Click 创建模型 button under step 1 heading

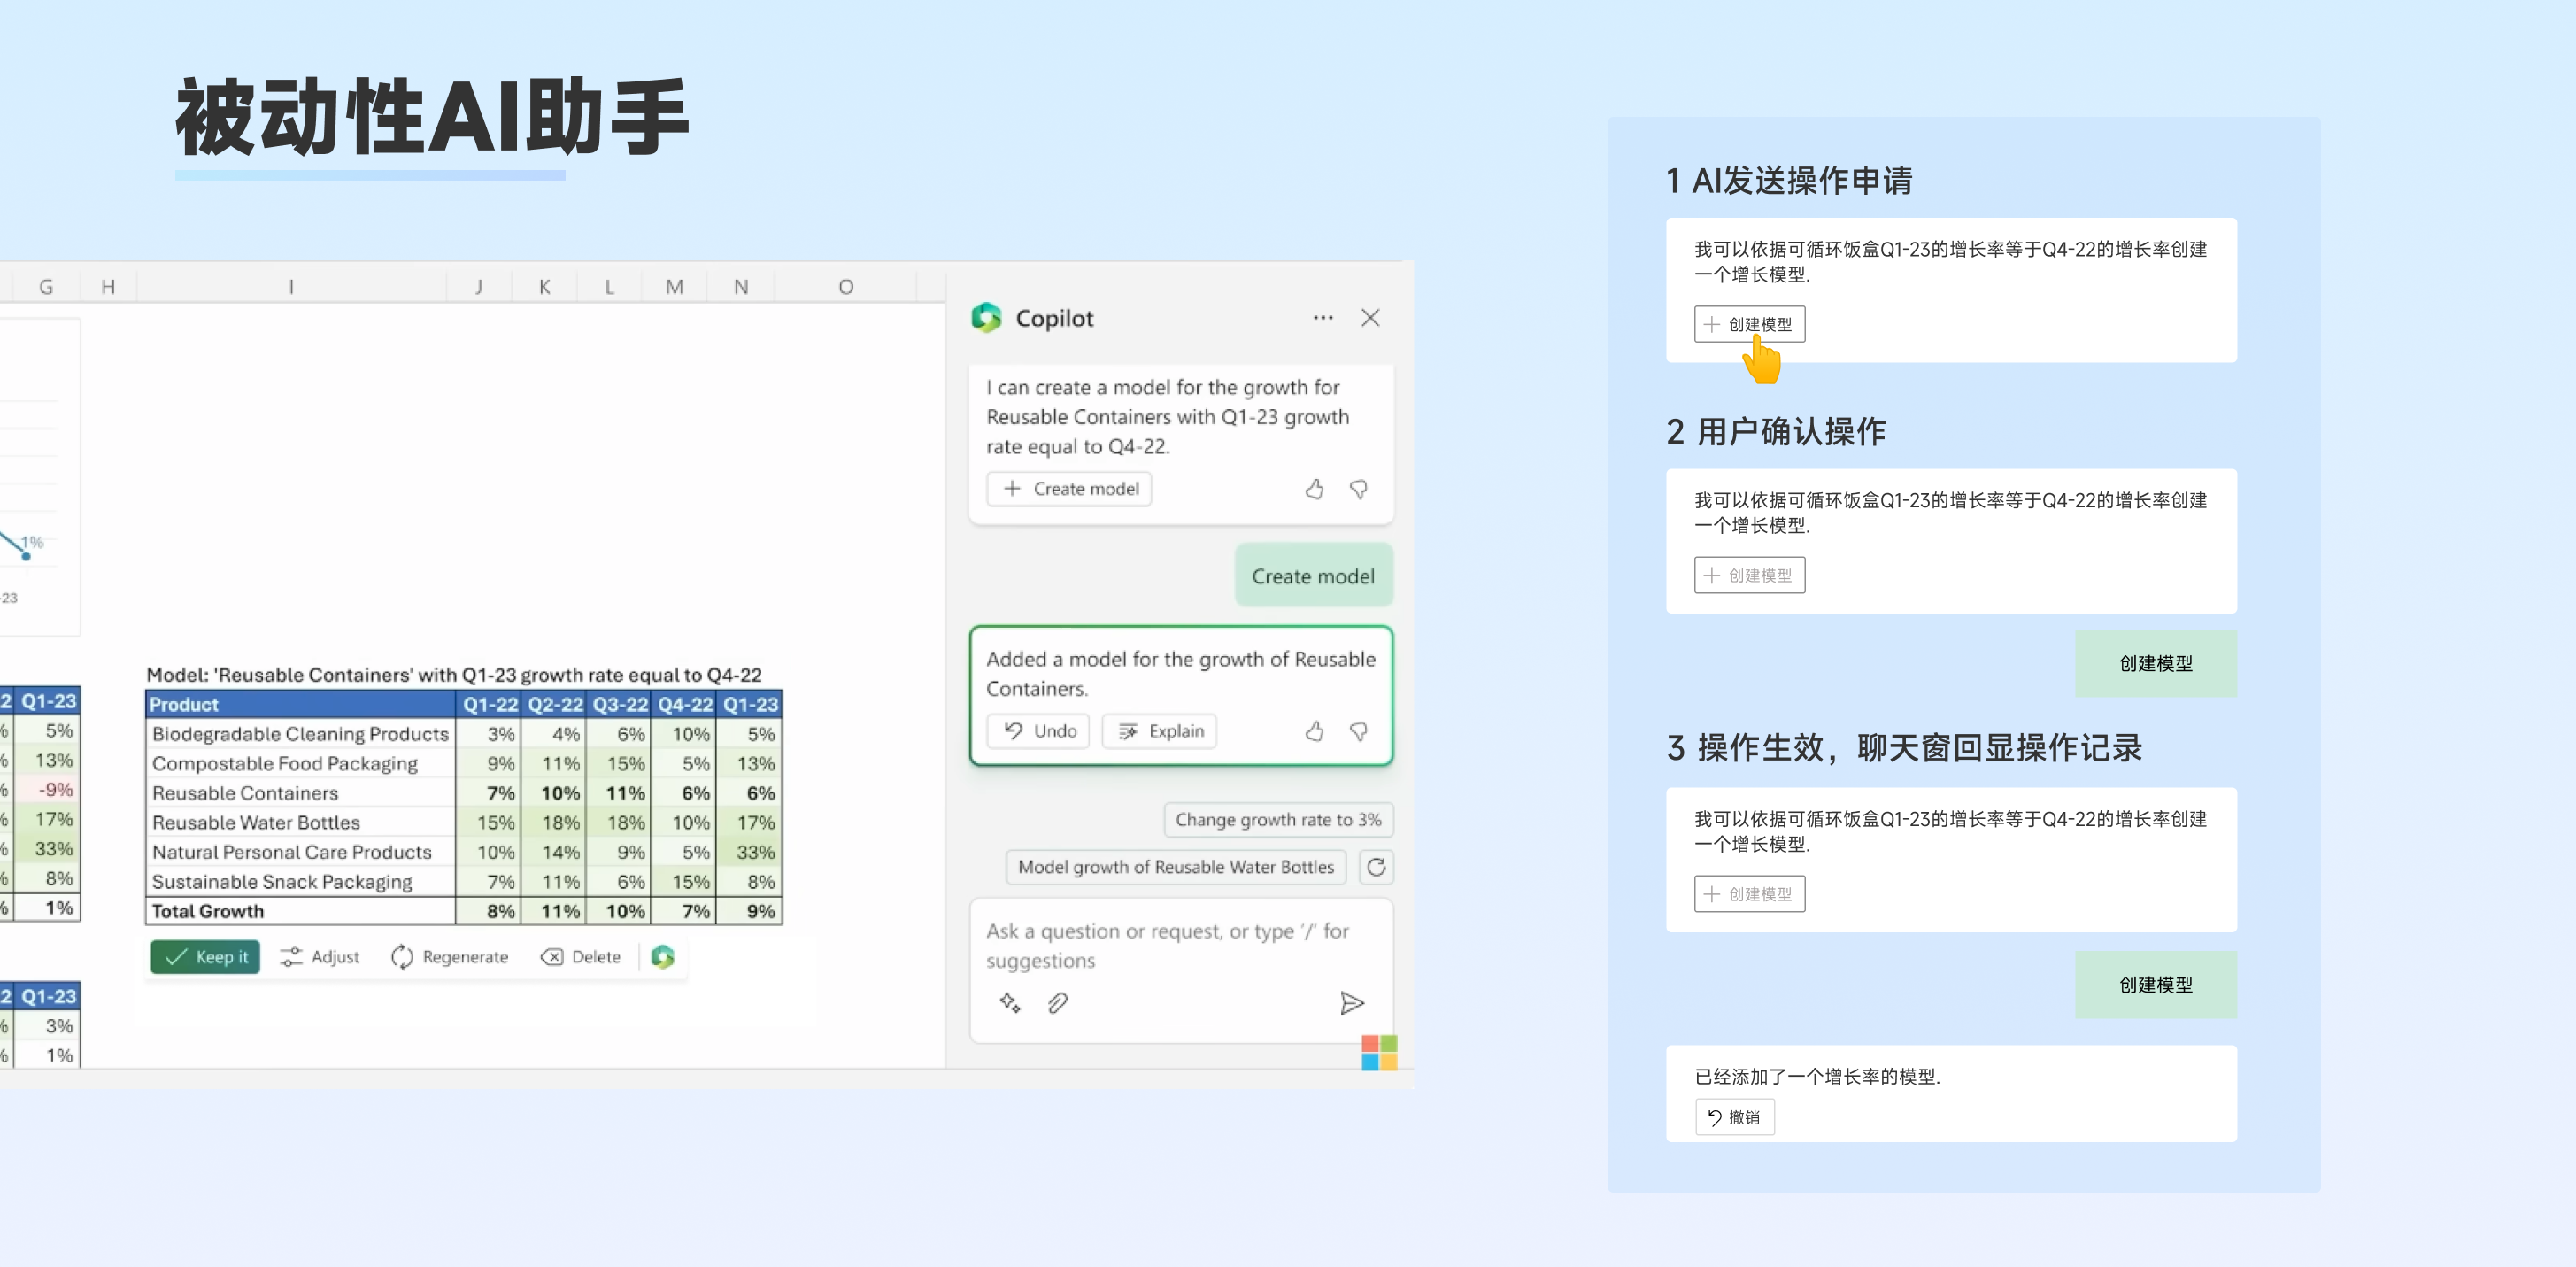1749,324
